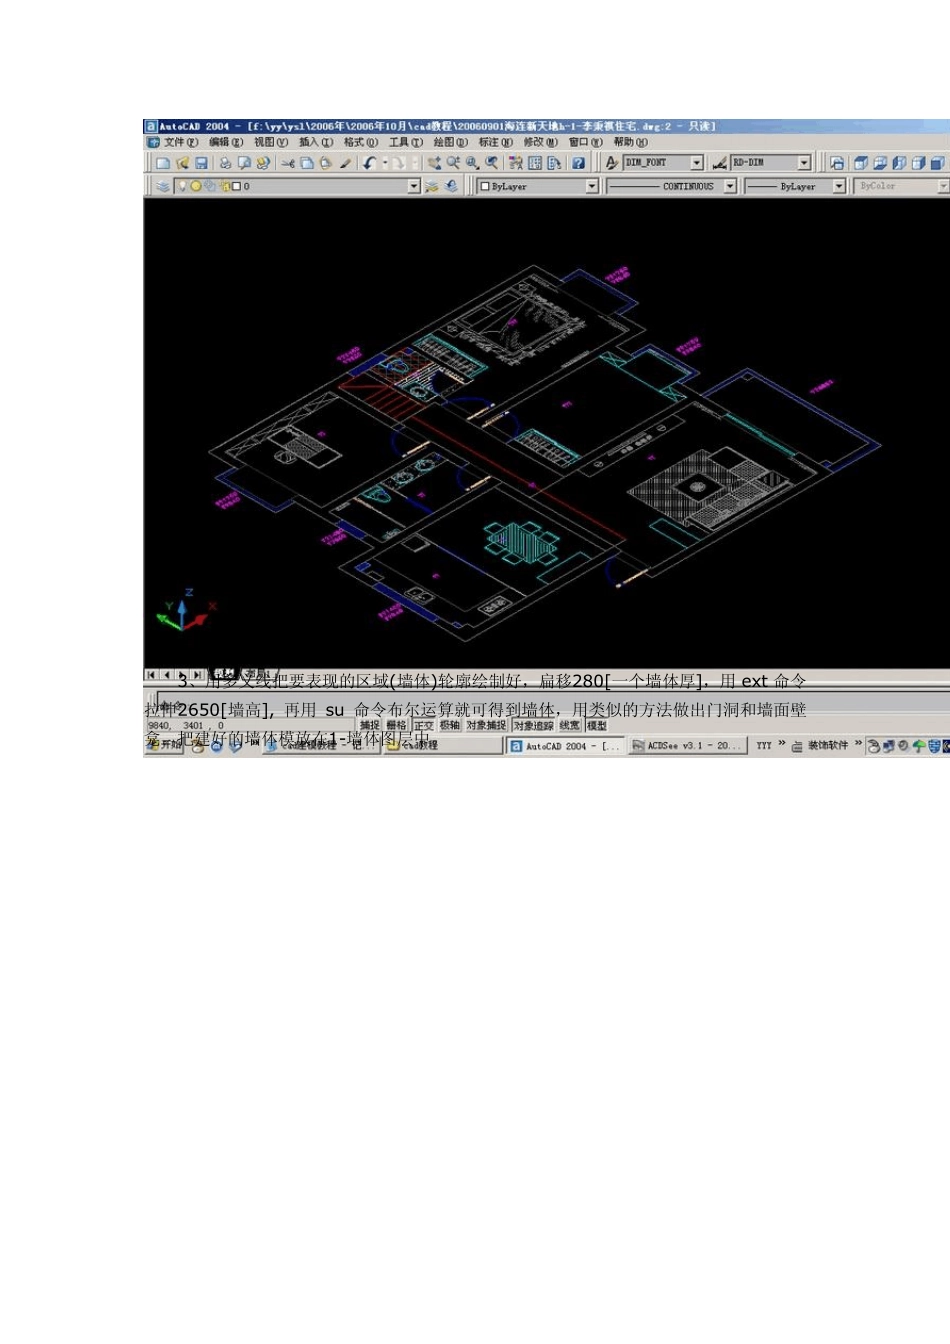Expand the layer 0 dropdown list
This screenshot has width=950, height=1344.
tap(414, 186)
